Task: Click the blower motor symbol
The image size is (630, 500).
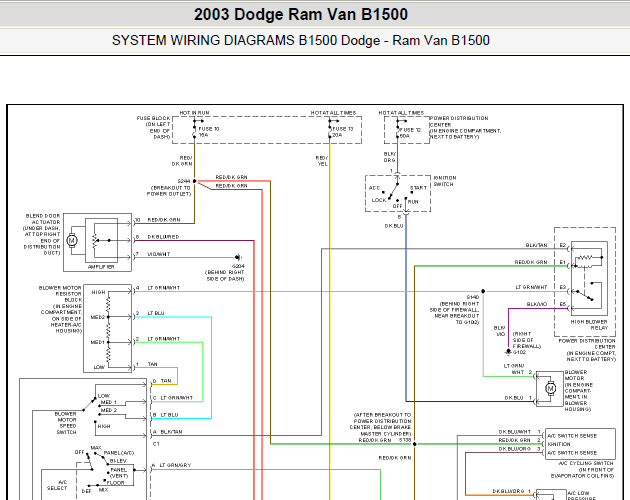Action: click(550, 388)
